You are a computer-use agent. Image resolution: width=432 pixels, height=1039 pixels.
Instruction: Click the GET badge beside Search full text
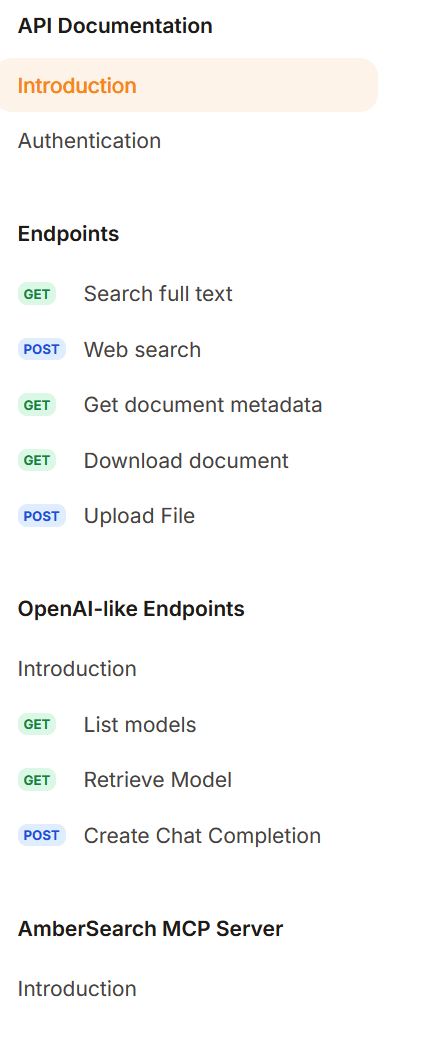point(37,294)
